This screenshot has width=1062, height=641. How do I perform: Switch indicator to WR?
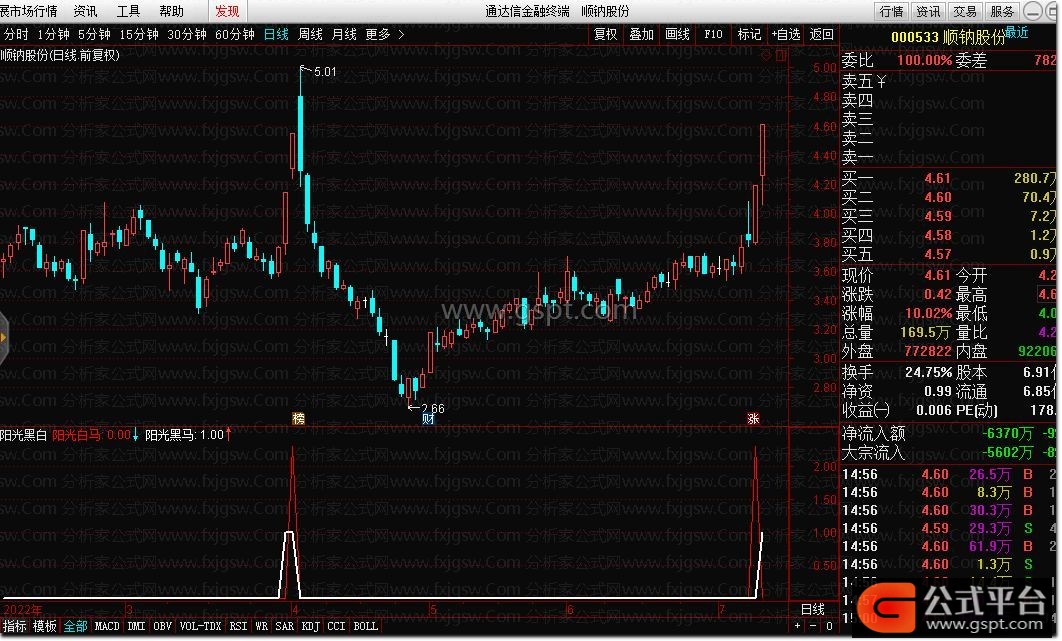coord(261,626)
